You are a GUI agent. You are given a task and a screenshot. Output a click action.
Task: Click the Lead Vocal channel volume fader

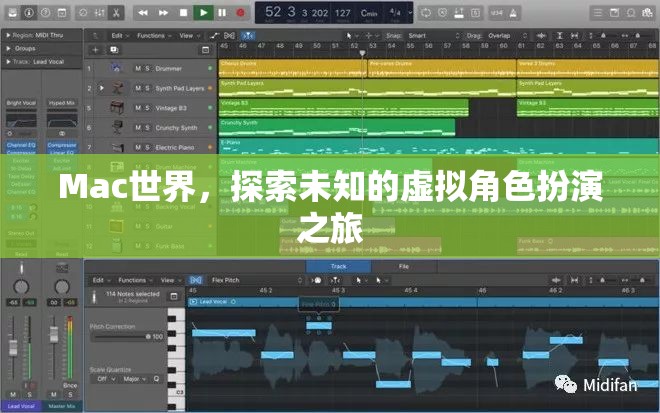tap(13, 347)
